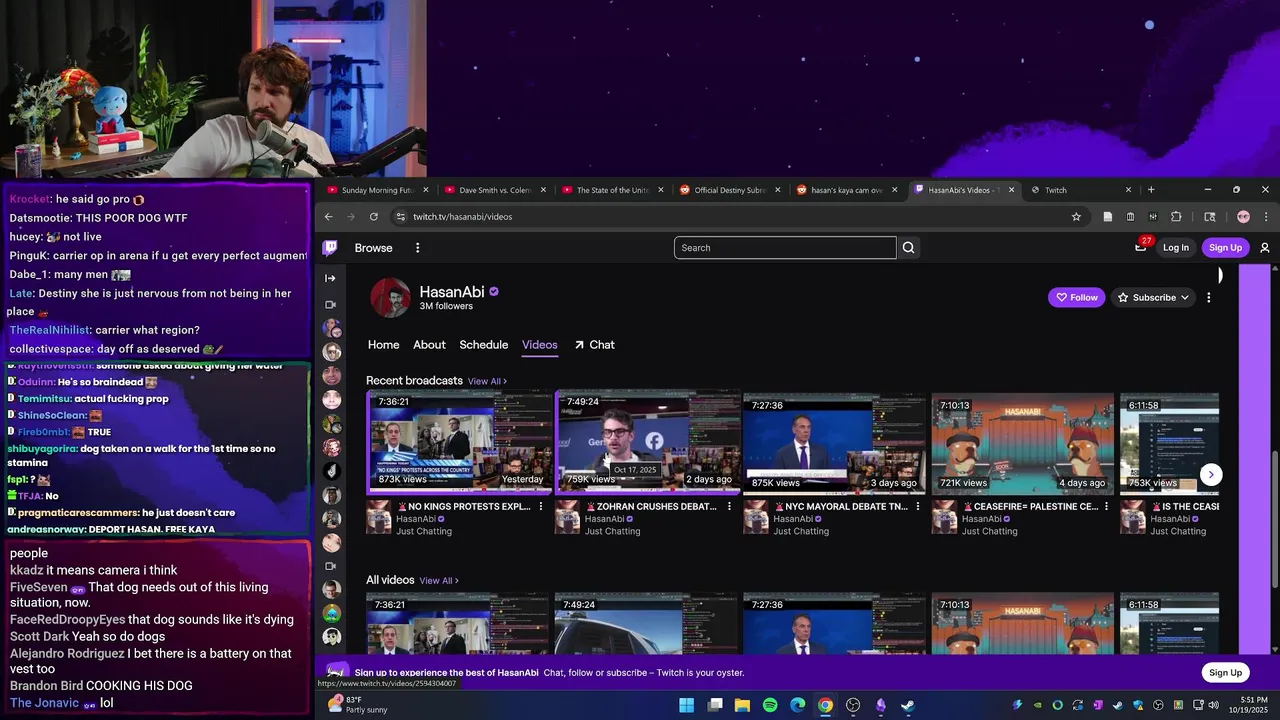Open a new Chrome tab

tap(1151, 190)
